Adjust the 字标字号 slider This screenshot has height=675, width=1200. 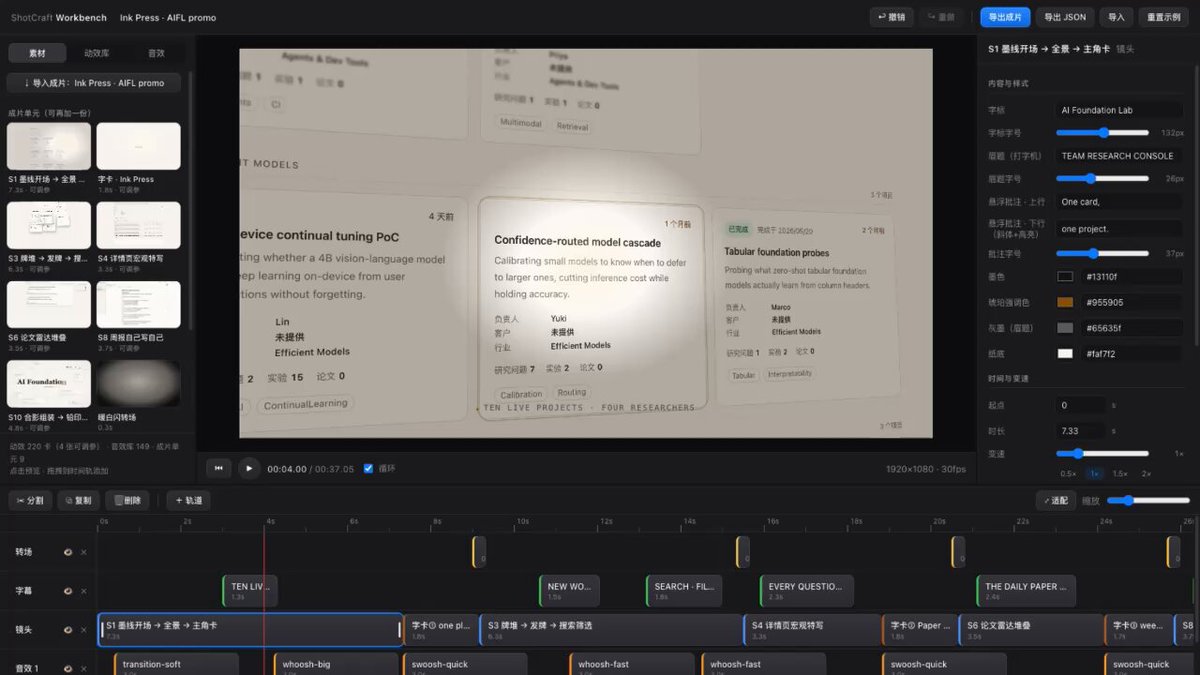click(1103, 133)
